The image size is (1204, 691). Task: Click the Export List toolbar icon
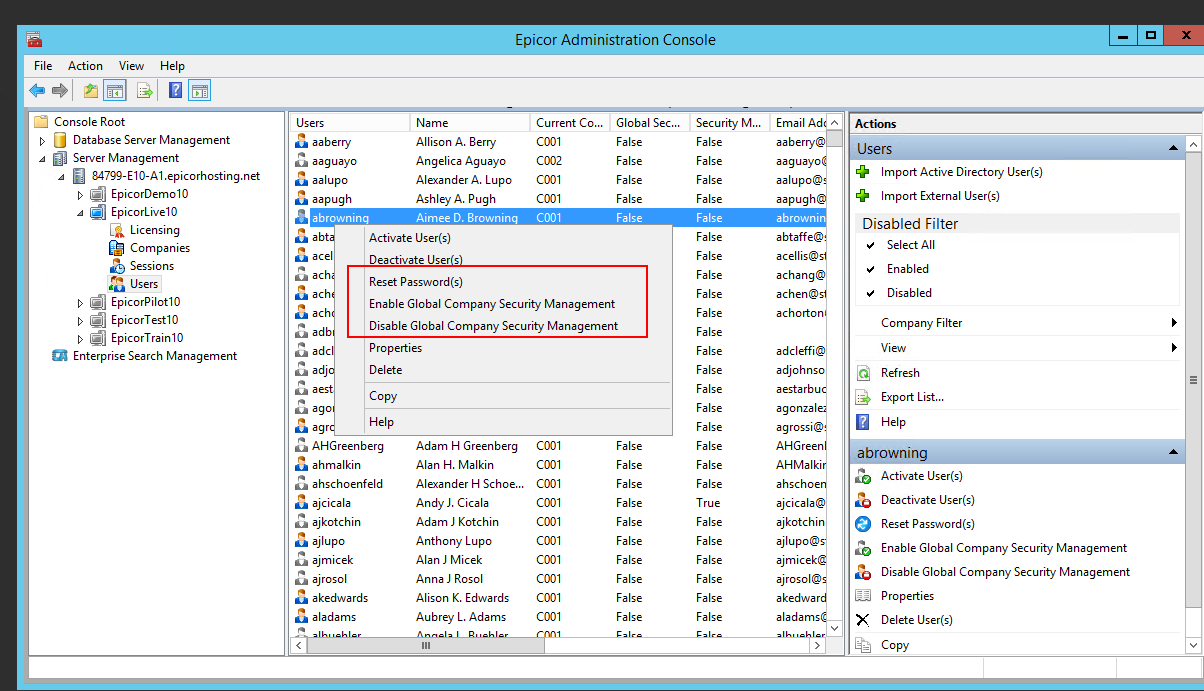pos(145,91)
